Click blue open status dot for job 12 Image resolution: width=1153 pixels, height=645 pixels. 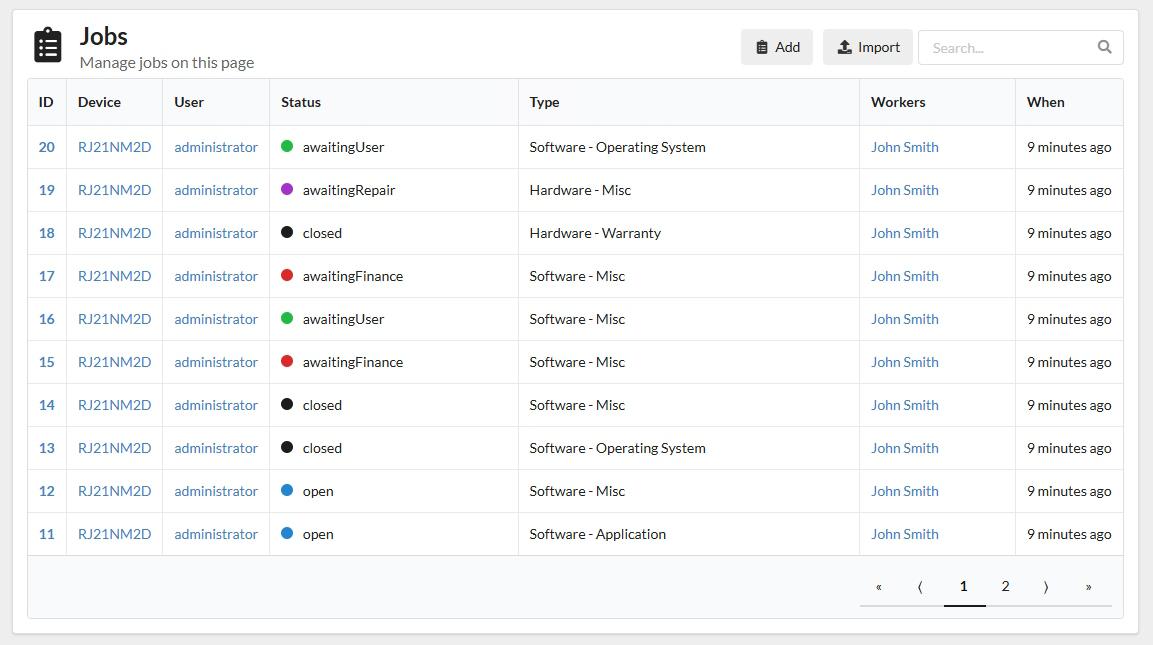[x=287, y=491]
